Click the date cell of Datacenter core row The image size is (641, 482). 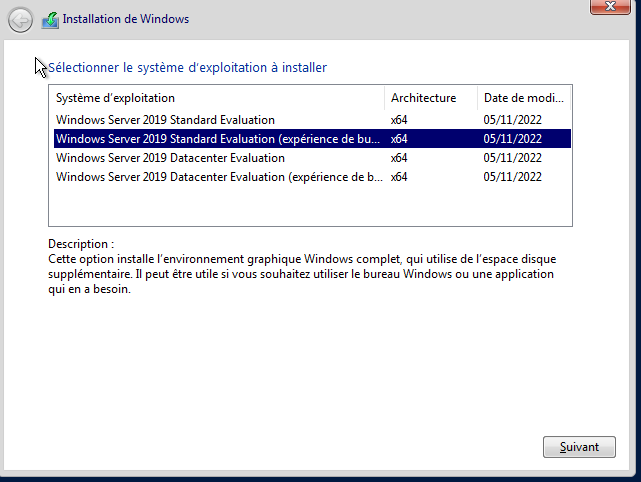512,158
